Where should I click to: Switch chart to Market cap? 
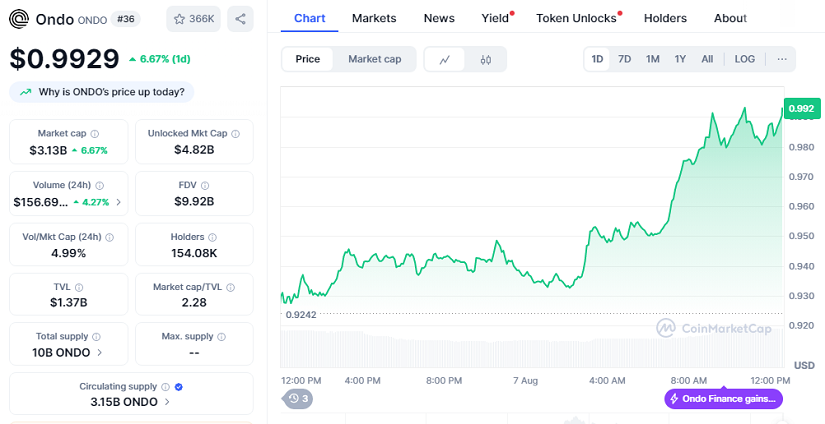(374, 59)
